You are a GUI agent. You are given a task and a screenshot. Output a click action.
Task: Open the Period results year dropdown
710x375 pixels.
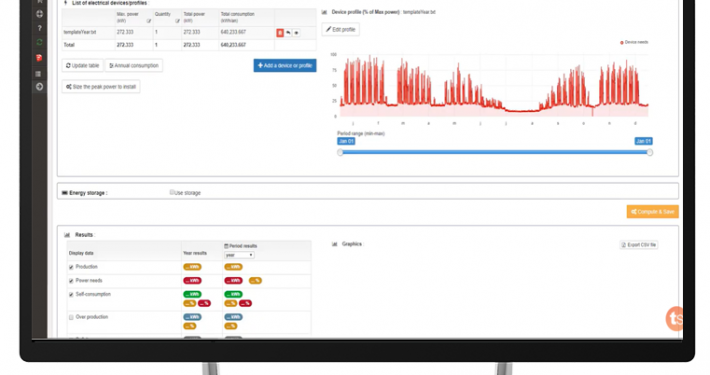pos(239,255)
